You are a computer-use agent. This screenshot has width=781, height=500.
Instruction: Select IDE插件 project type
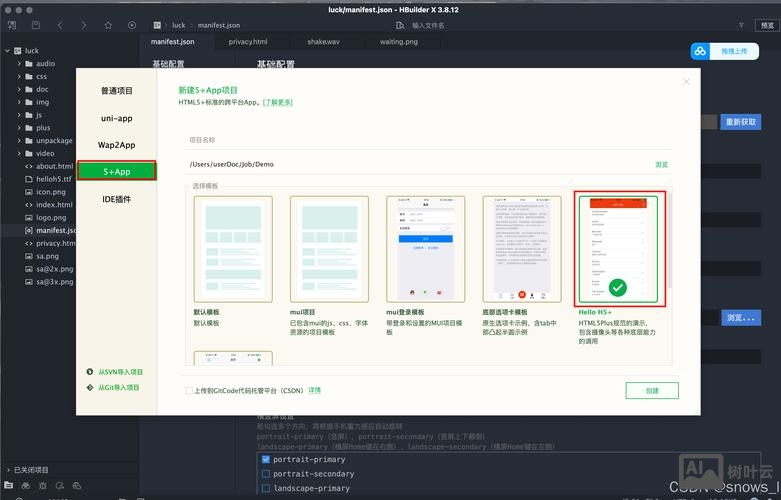(117, 199)
